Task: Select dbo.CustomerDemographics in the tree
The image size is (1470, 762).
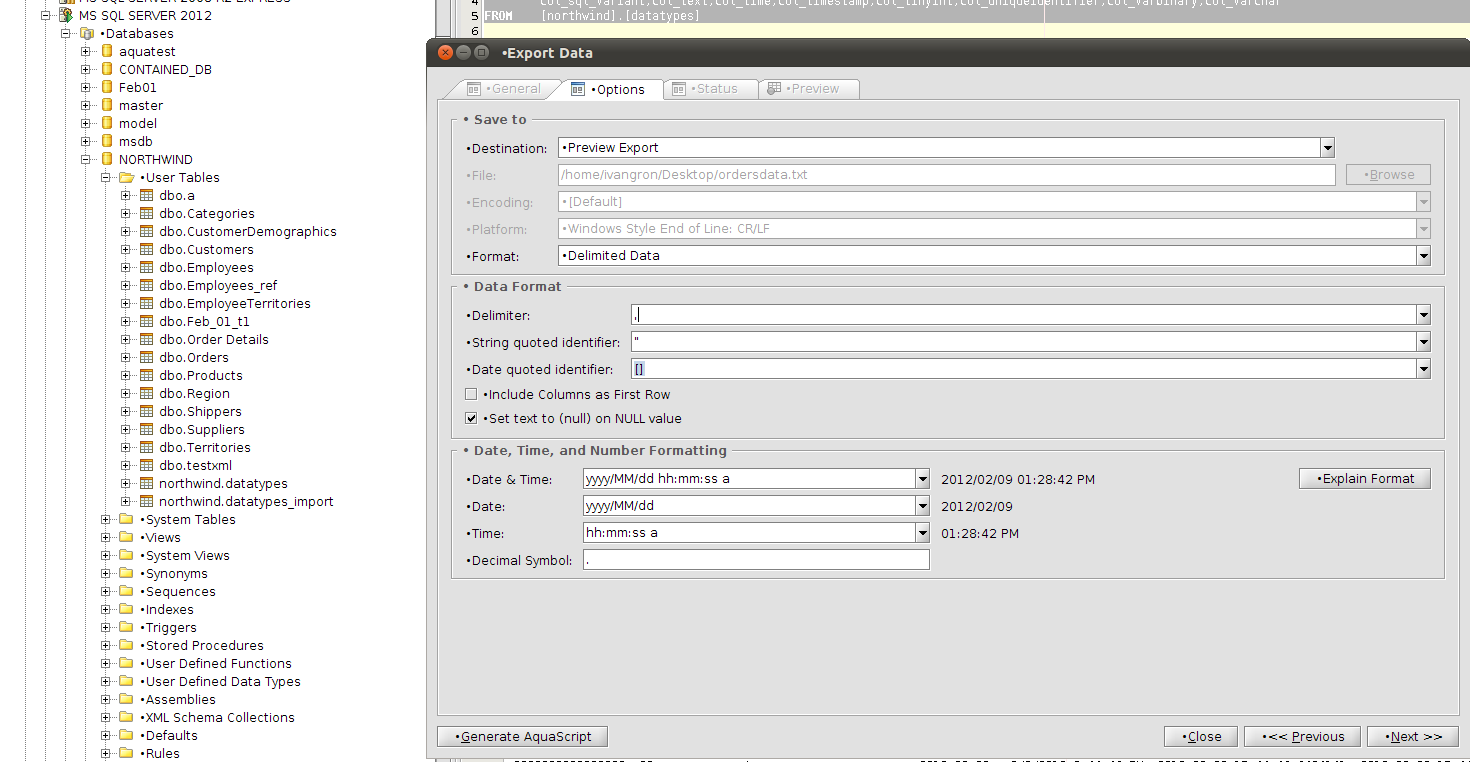Action: 248,231
